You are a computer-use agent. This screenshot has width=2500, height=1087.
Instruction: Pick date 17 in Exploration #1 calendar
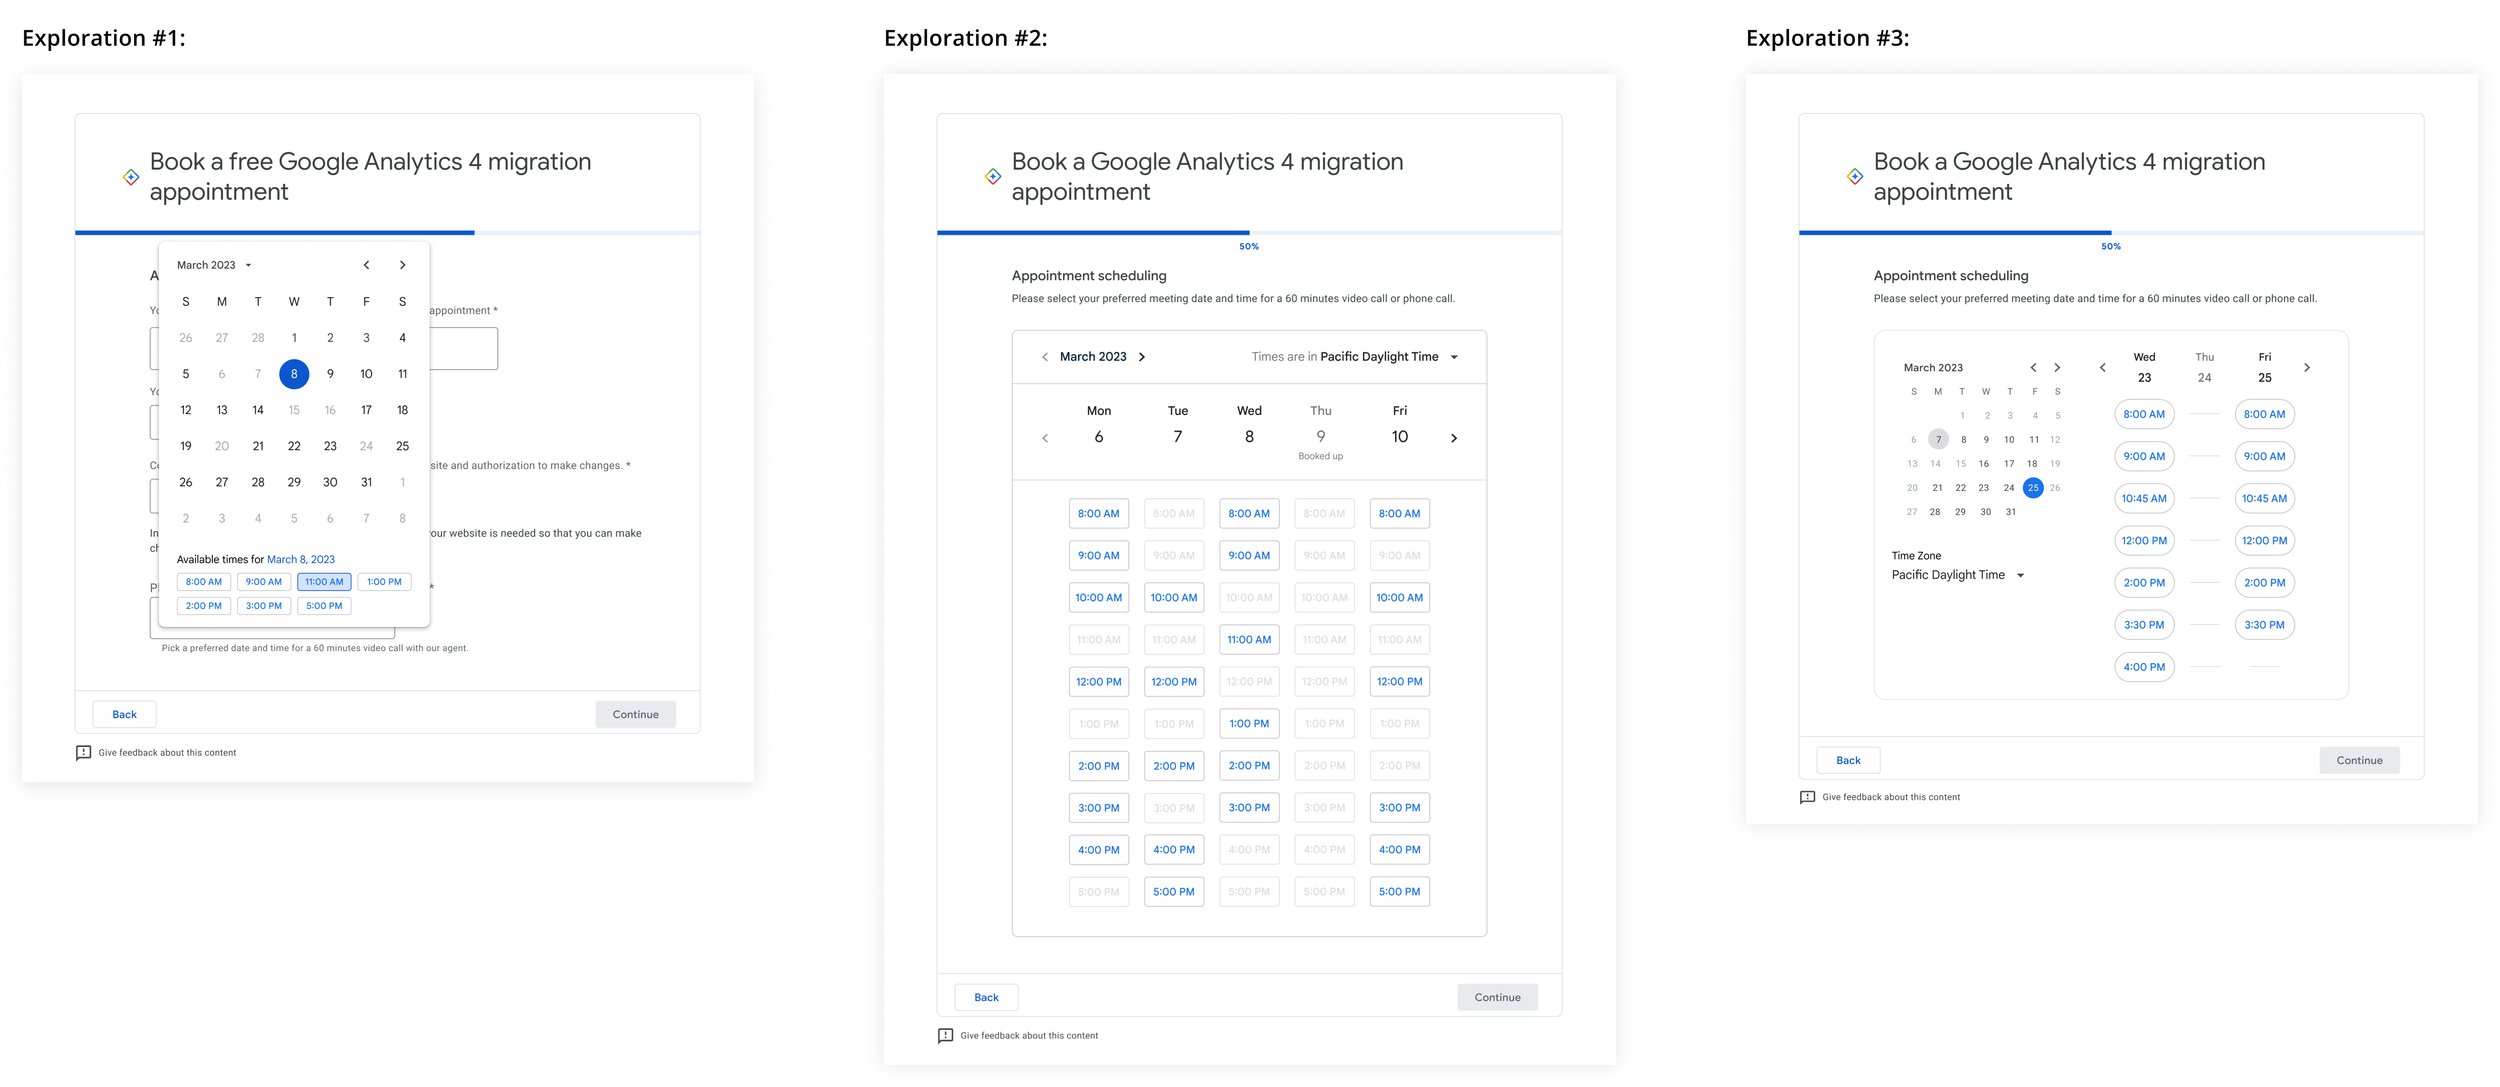(x=366, y=410)
